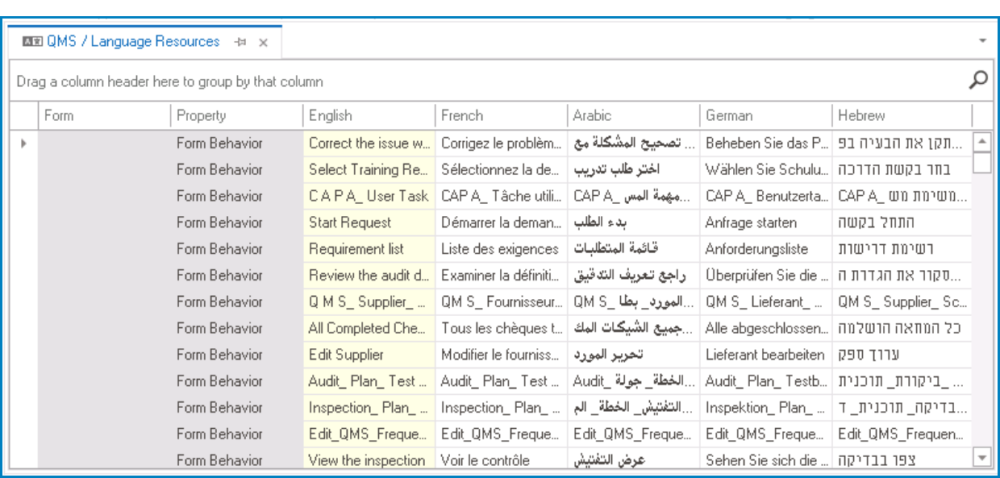Click the Language Resources tab icon
Viewport: 1000px width, 478px height.
tap(32, 42)
